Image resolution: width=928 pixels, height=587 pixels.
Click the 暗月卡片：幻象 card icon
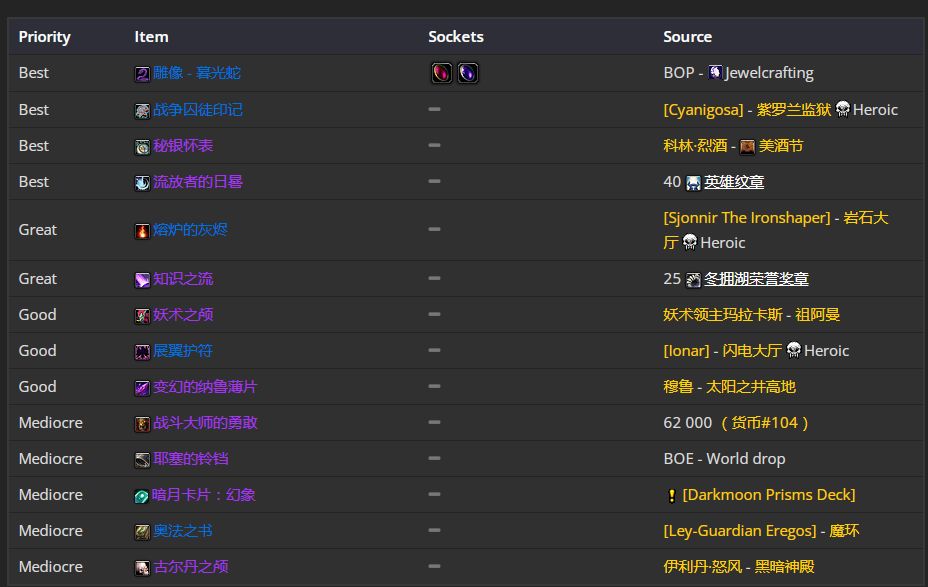[x=141, y=496]
